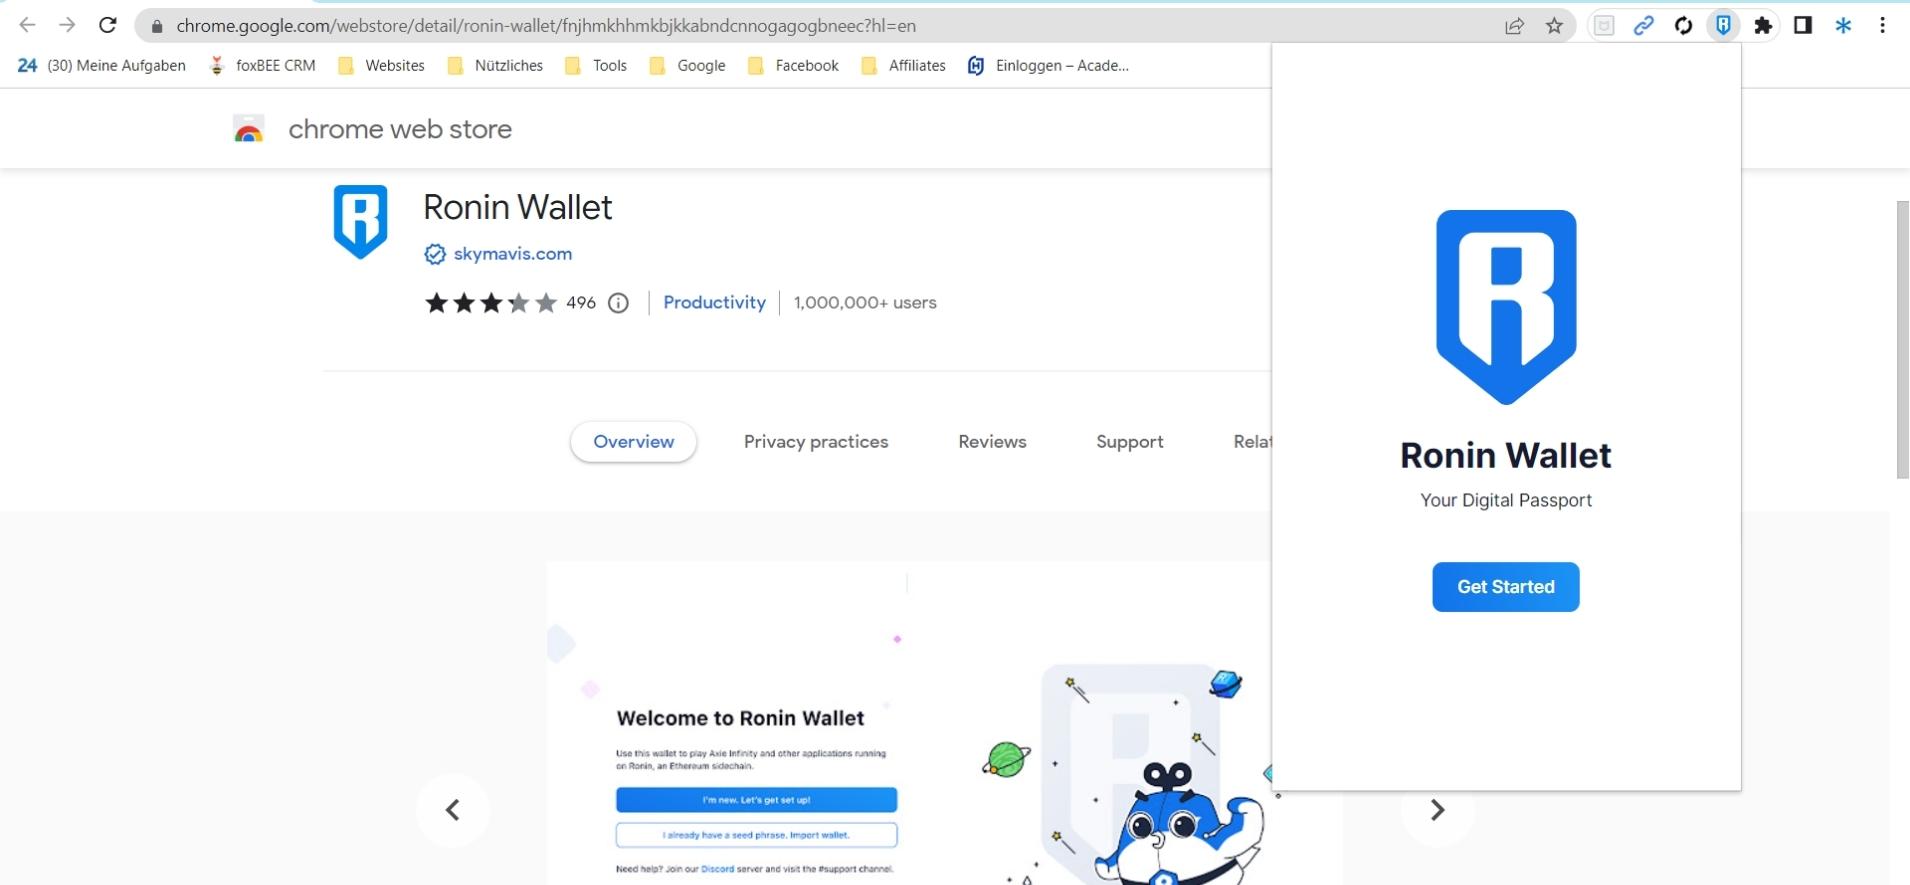Open the blue asterisk profile icon
The height and width of the screenshot is (885, 1910).
pos(1843,26)
